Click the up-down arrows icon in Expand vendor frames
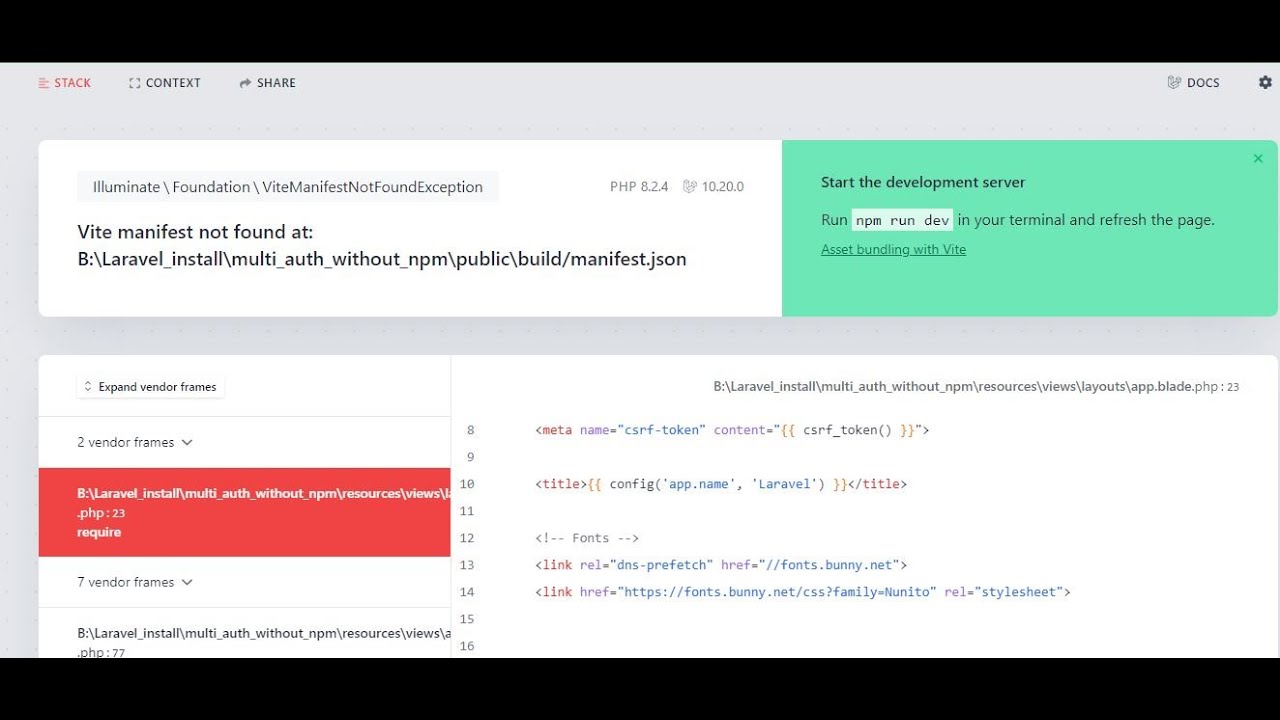Image resolution: width=1280 pixels, height=720 pixels. pos(88,387)
